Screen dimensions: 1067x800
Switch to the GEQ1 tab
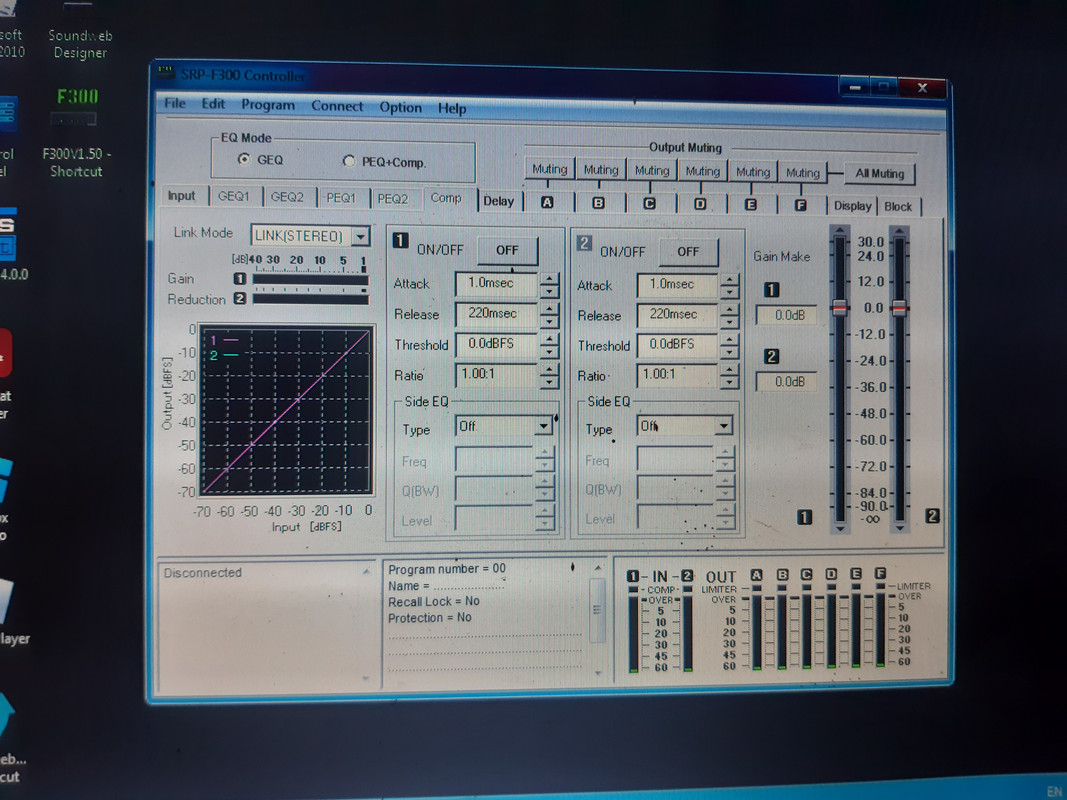[234, 196]
